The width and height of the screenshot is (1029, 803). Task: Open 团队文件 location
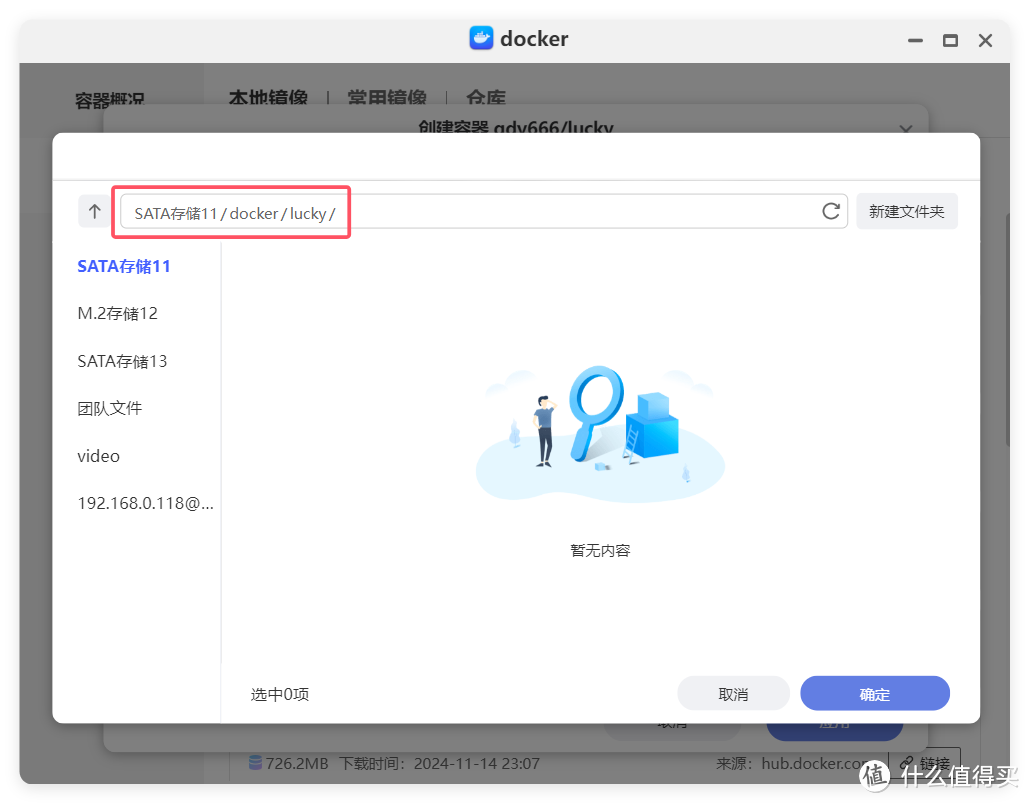click(x=110, y=409)
